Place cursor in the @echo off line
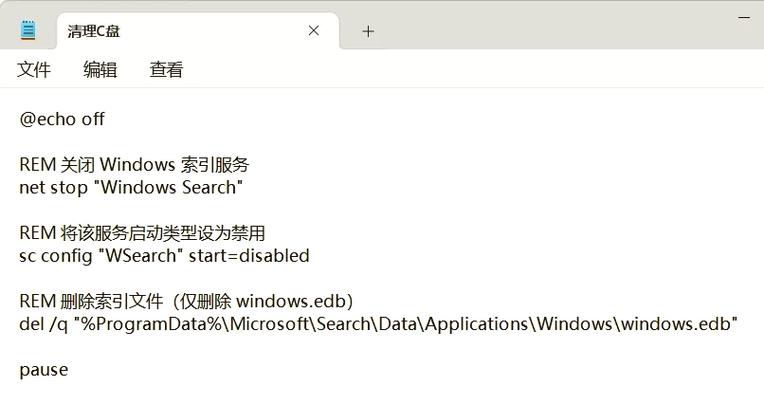Image resolution: width=764 pixels, height=405 pixels. pos(62,119)
